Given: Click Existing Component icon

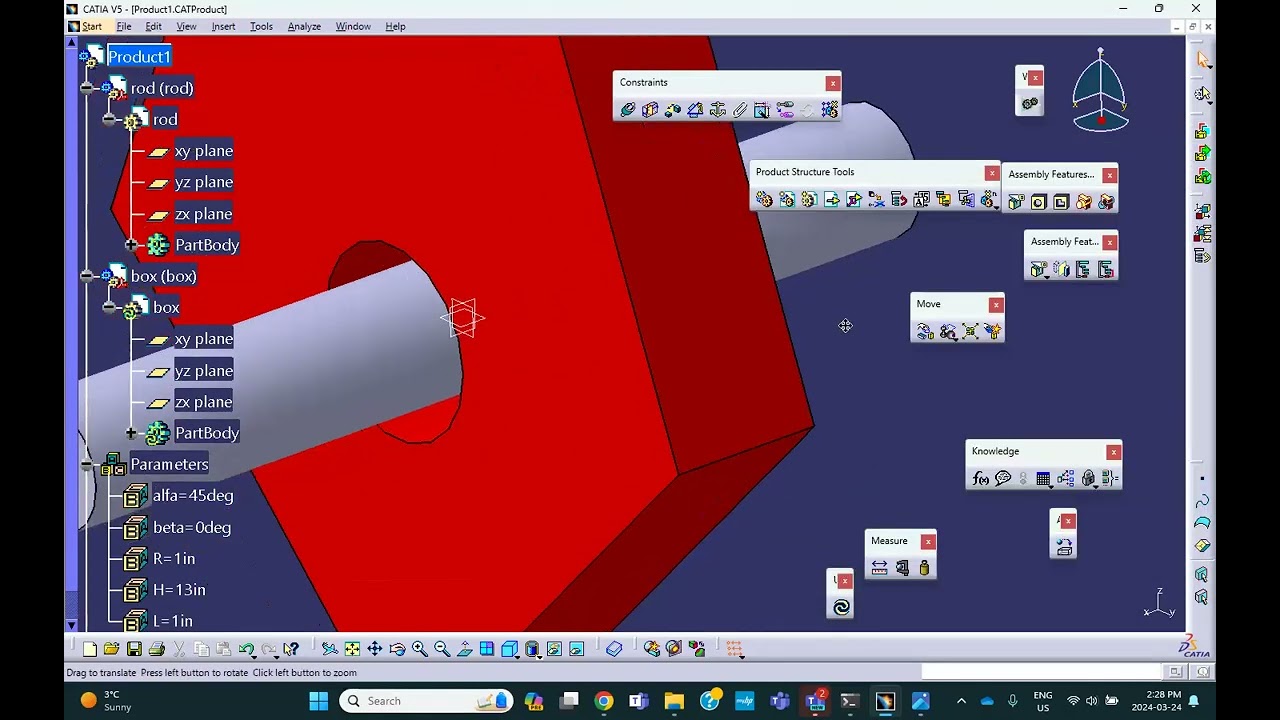Looking at the screenshot, I should tap(832, 200).
